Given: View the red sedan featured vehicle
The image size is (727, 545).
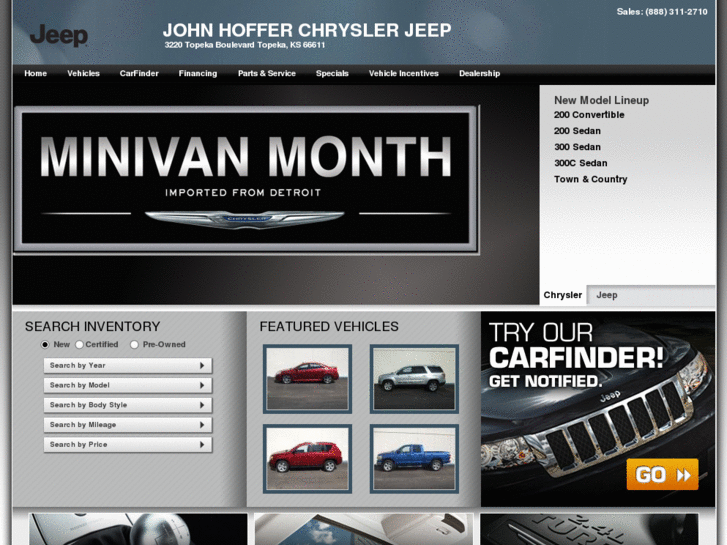Looking at the screenshot, I should [x=307, y=378].
